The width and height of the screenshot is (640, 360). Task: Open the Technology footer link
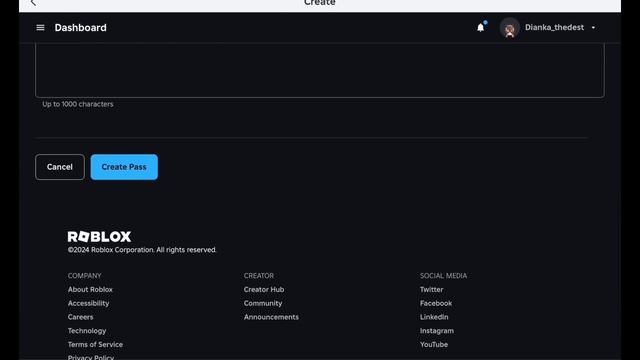[87, 331]
